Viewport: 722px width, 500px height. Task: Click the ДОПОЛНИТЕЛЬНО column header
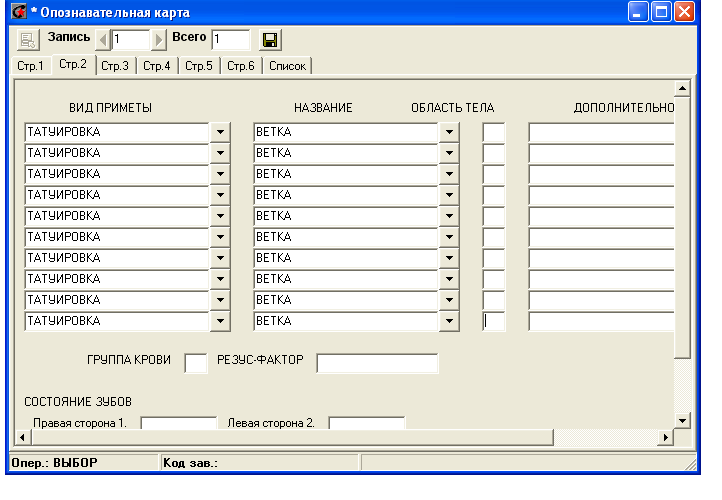[624, 108]
